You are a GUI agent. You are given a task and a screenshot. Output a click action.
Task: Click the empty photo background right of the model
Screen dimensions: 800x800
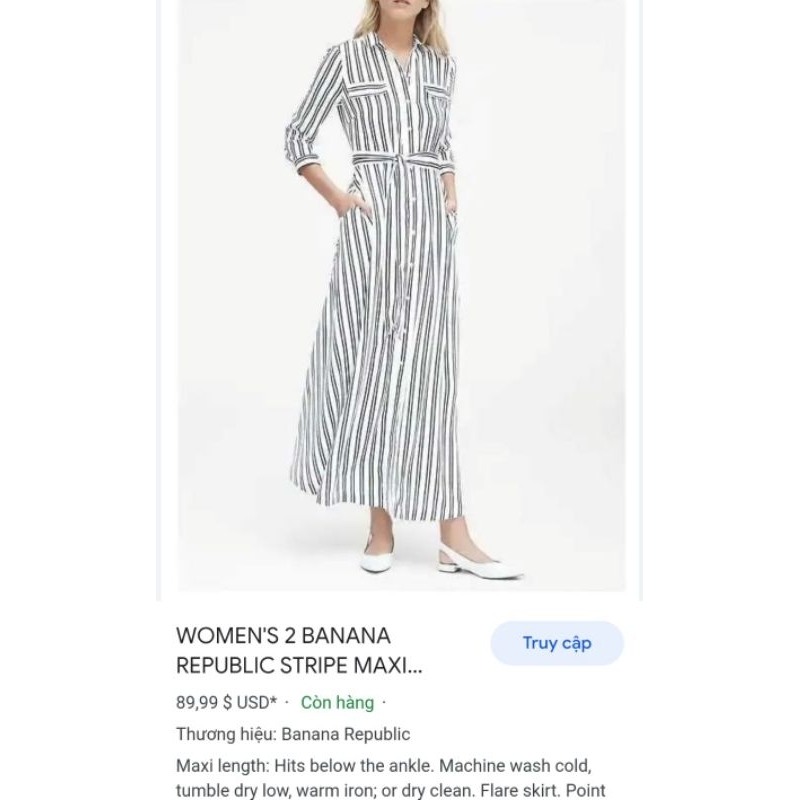pyautogui.click(x=560, y=300)
